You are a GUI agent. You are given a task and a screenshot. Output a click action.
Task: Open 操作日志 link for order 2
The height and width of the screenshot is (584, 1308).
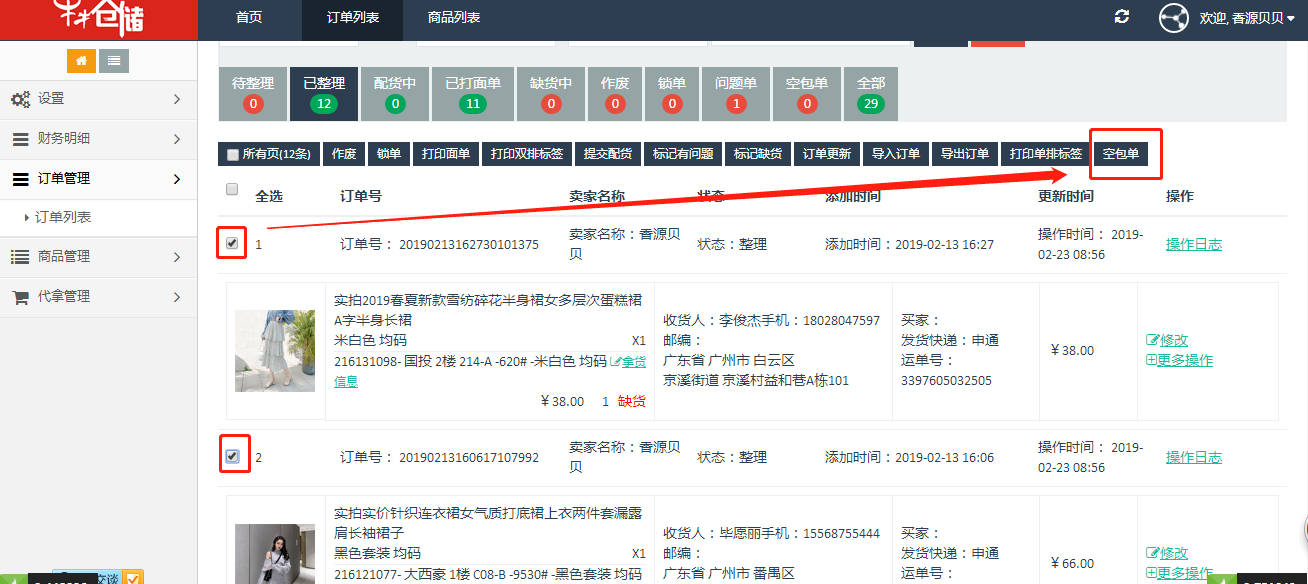[1194, 457]
